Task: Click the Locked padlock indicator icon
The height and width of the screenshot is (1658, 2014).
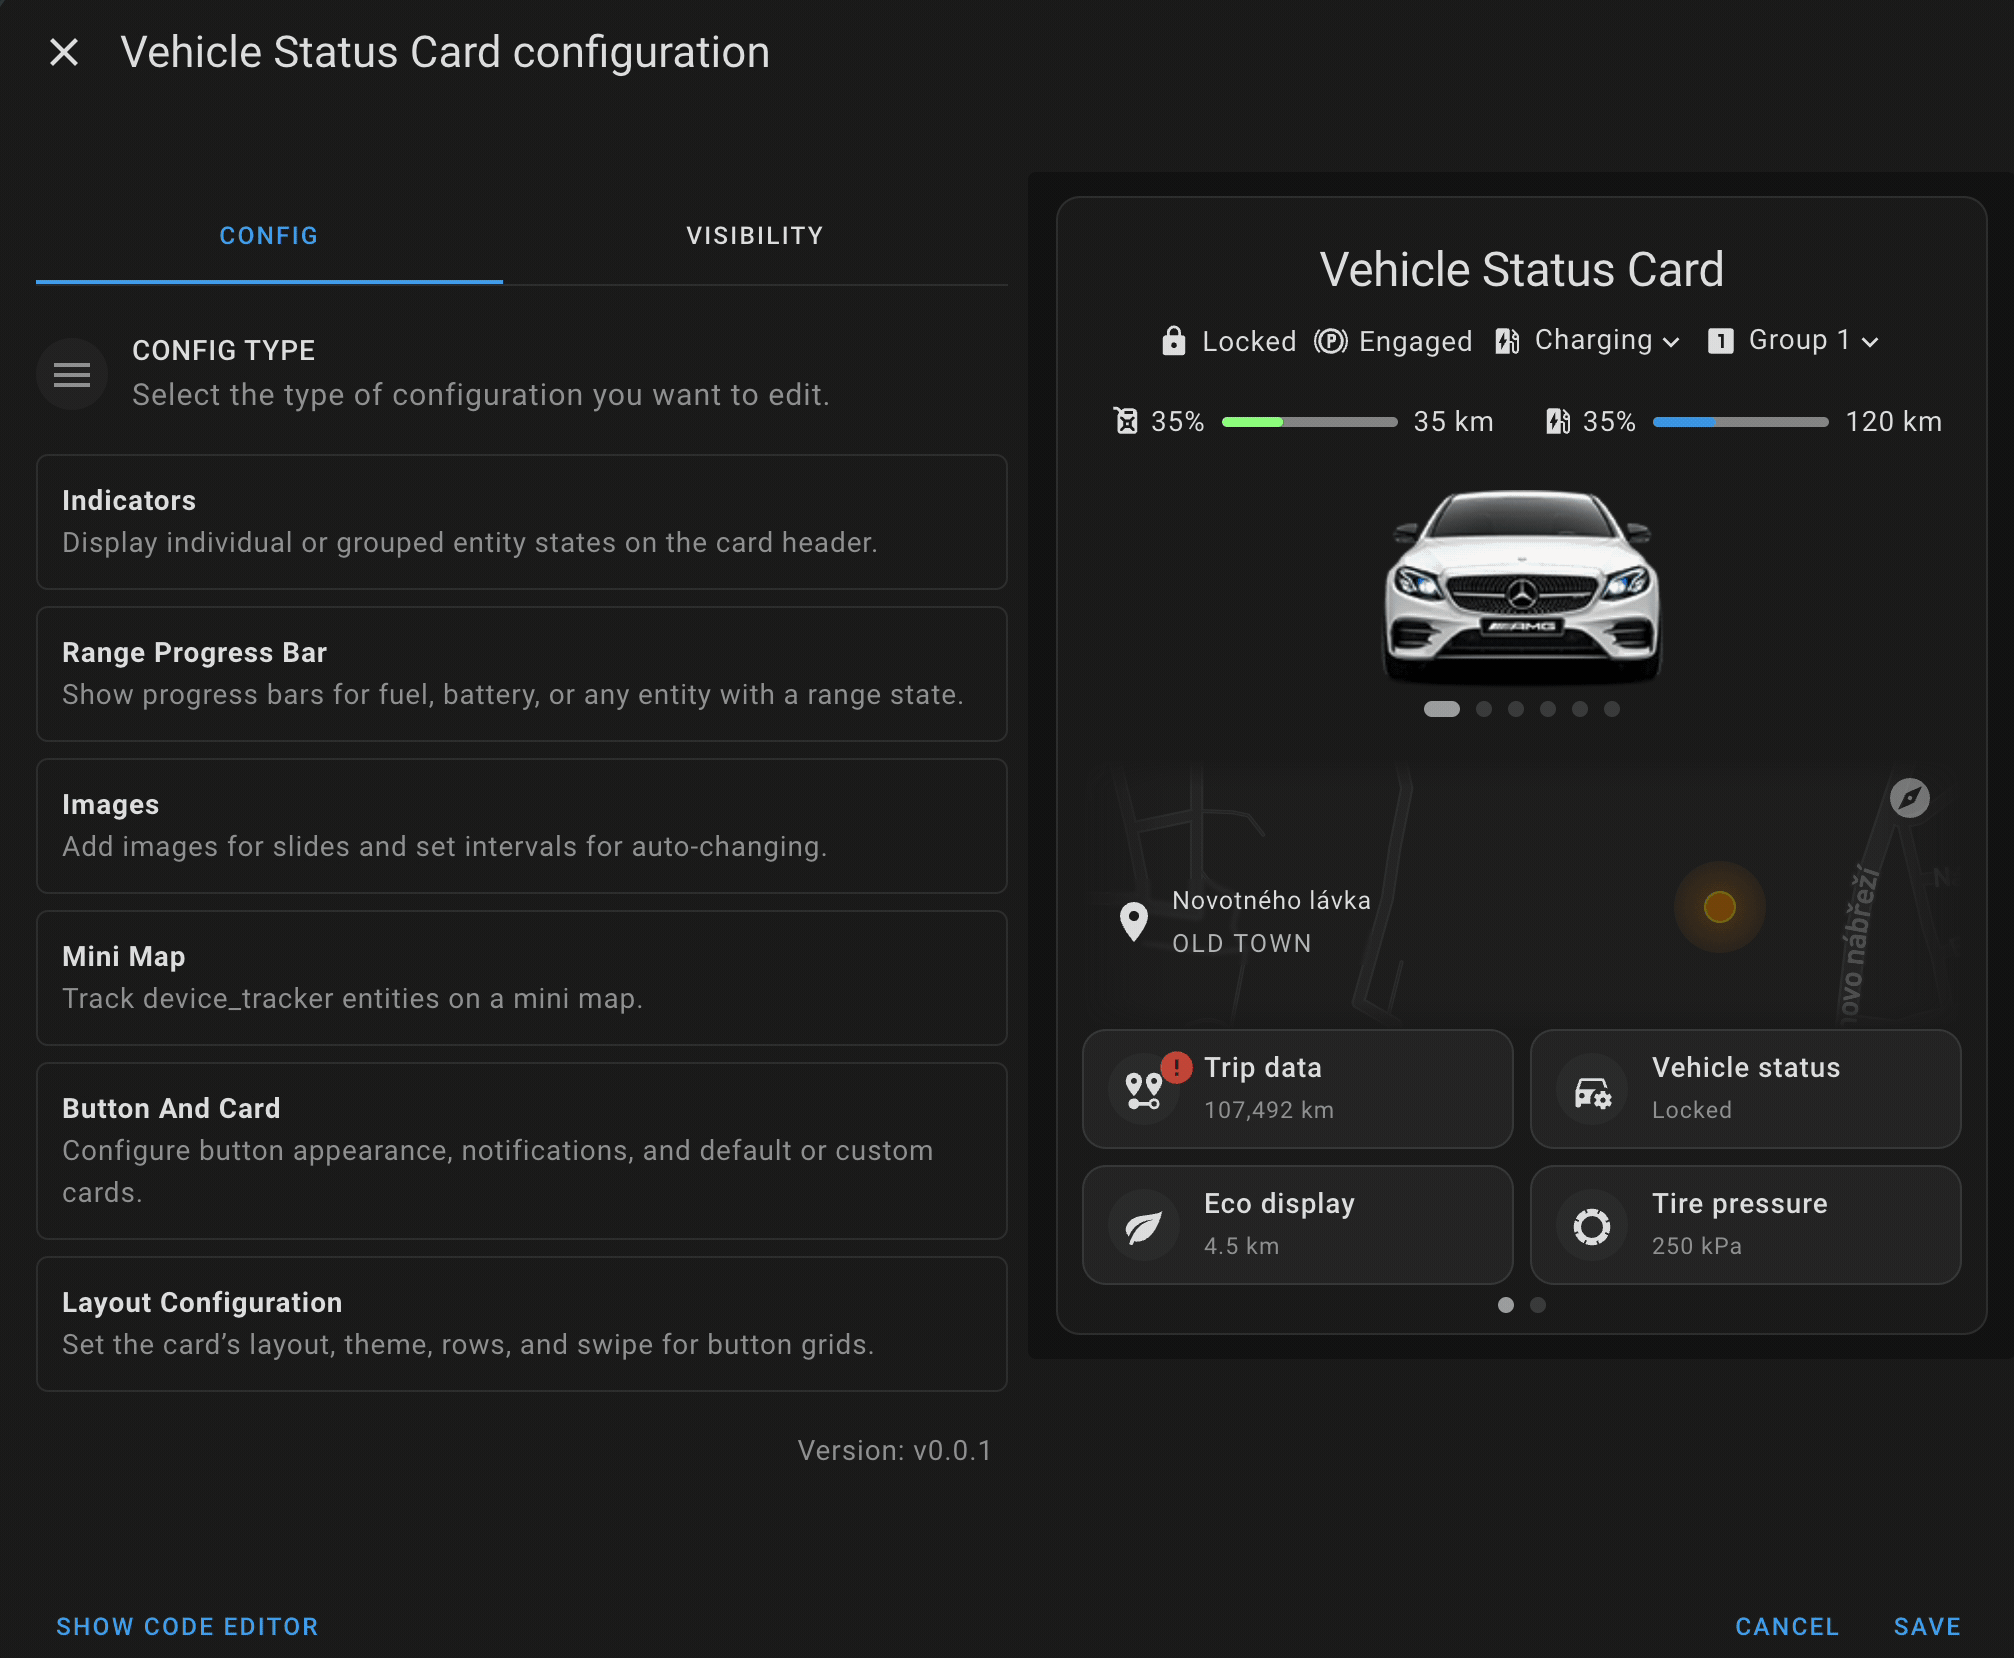Action: pyautogui.click(x=1173, y=341)
